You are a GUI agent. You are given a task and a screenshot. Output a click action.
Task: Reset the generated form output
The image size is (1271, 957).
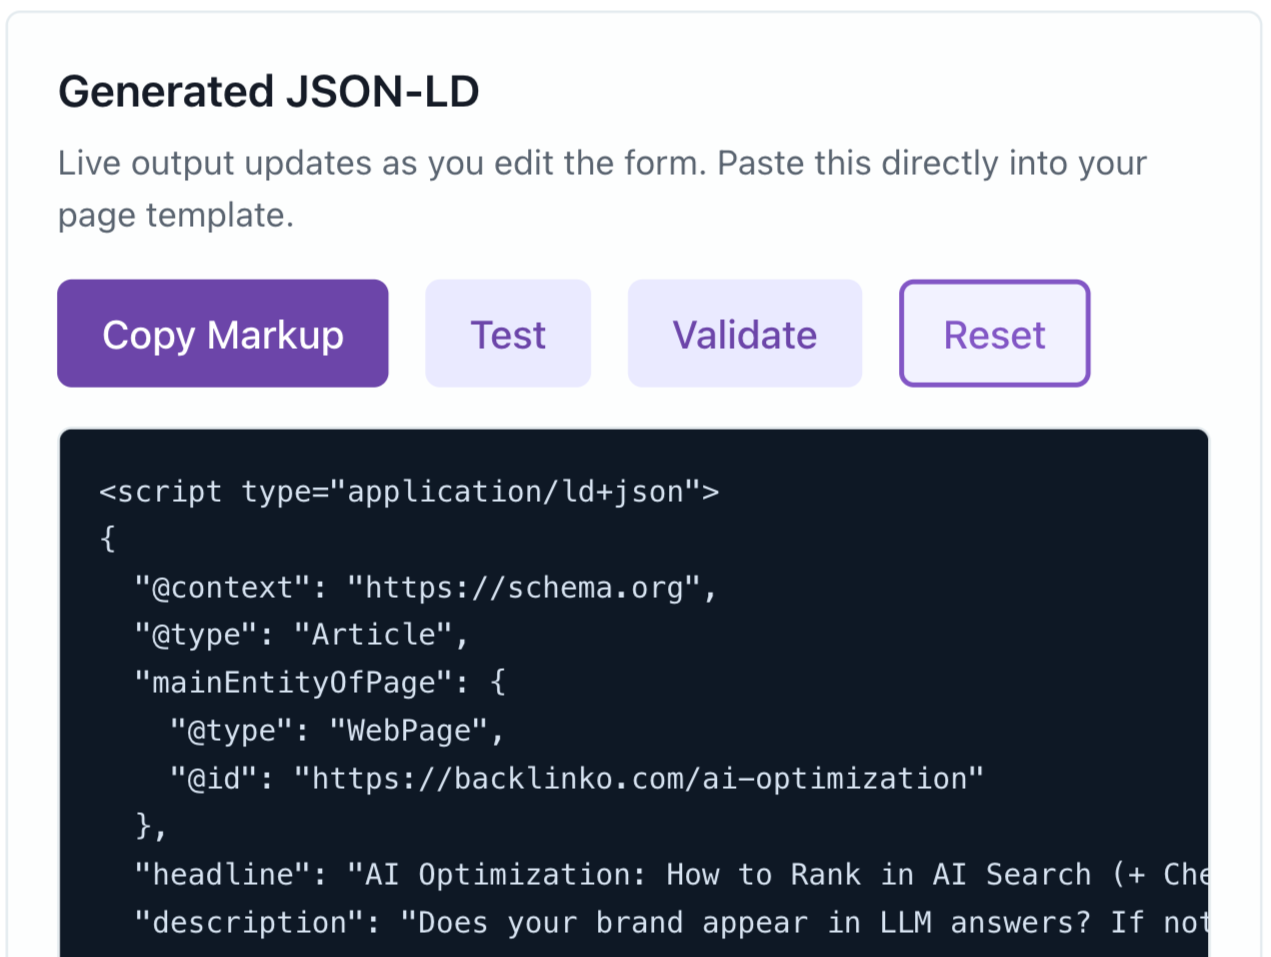tap(994, 334)
